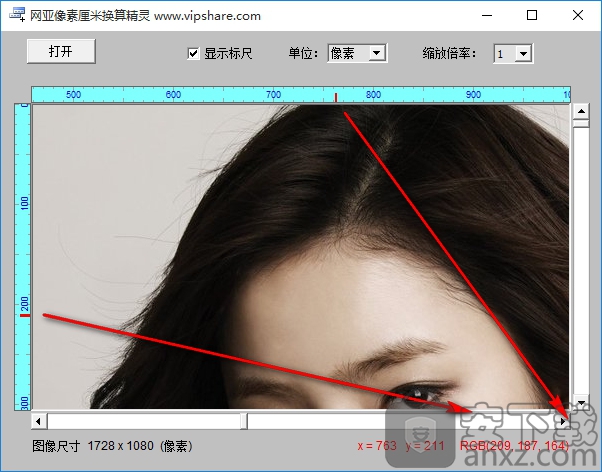Click the vertical scrollbar down arrow
Screen dimensions: 602x472
point(581,402)
